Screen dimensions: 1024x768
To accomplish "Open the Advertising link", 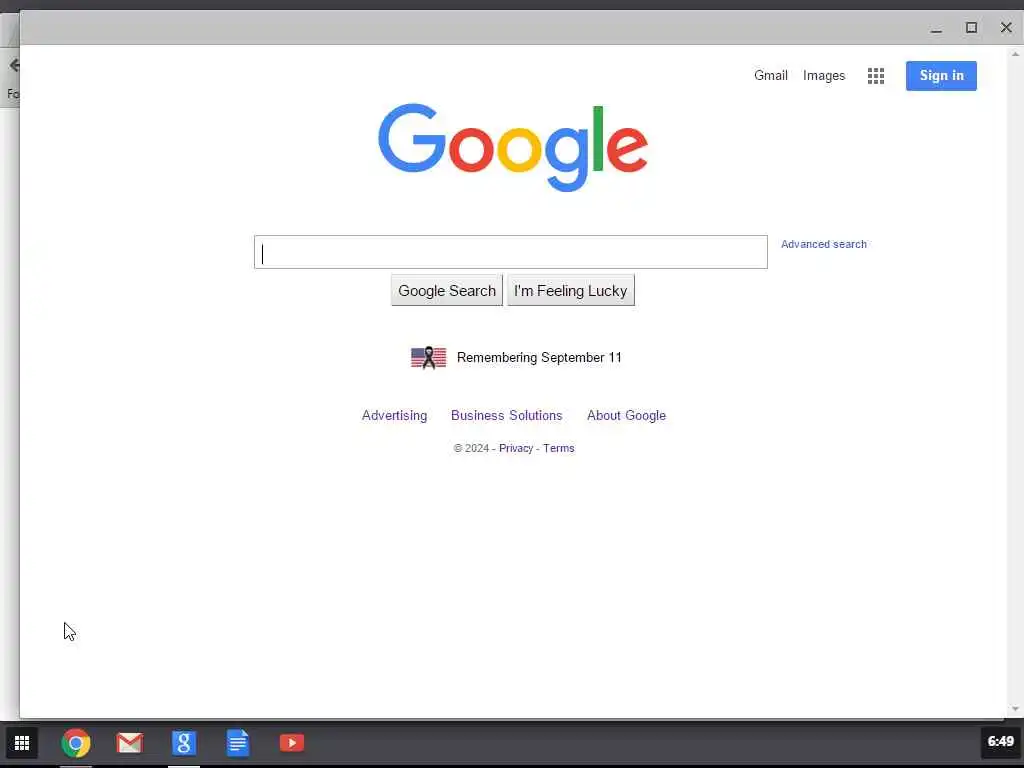I will (394, 415).
